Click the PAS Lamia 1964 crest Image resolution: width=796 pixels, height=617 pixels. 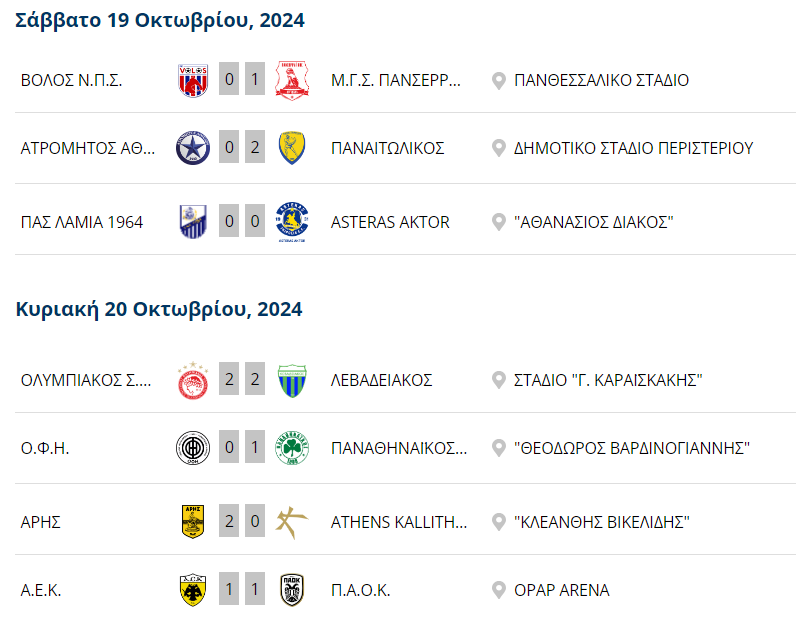(193, 222)
